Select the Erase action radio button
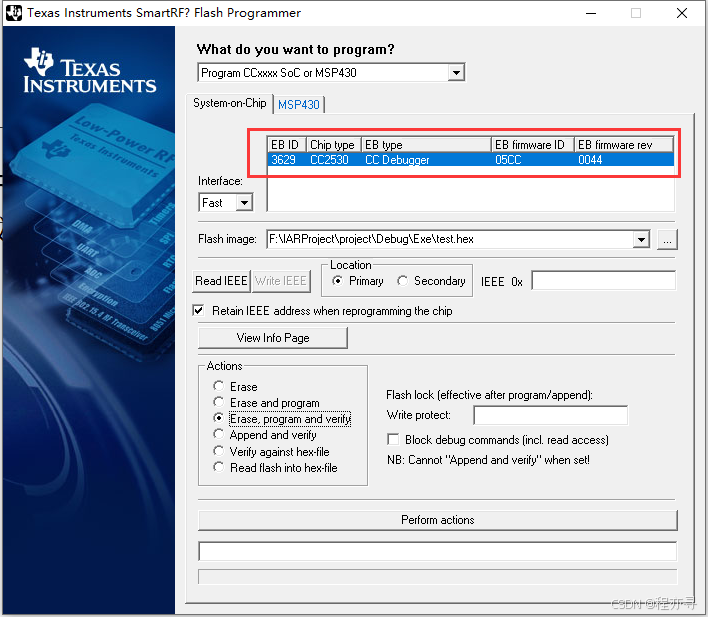The height and width of the screenshot is (617, 708). click(x=219, y=386)
